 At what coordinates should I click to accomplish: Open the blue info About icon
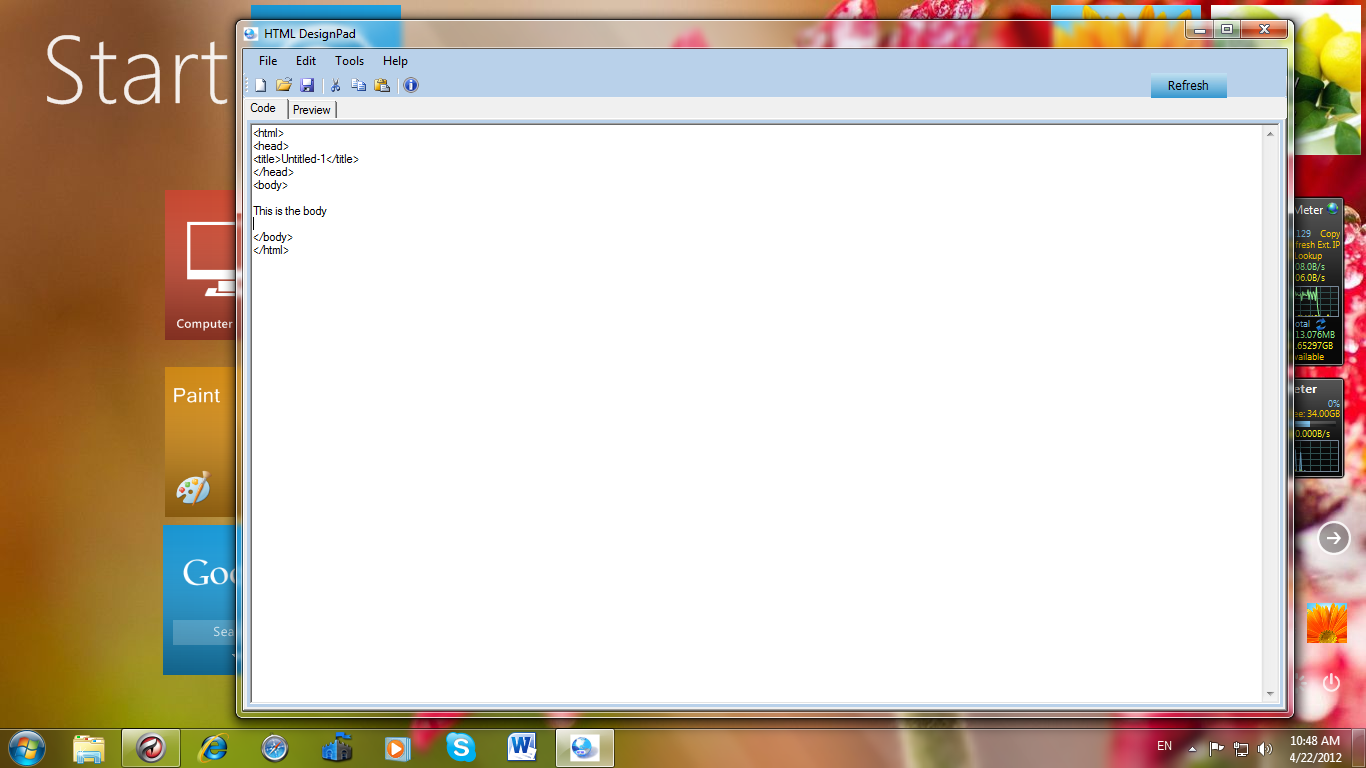[411, 85]
